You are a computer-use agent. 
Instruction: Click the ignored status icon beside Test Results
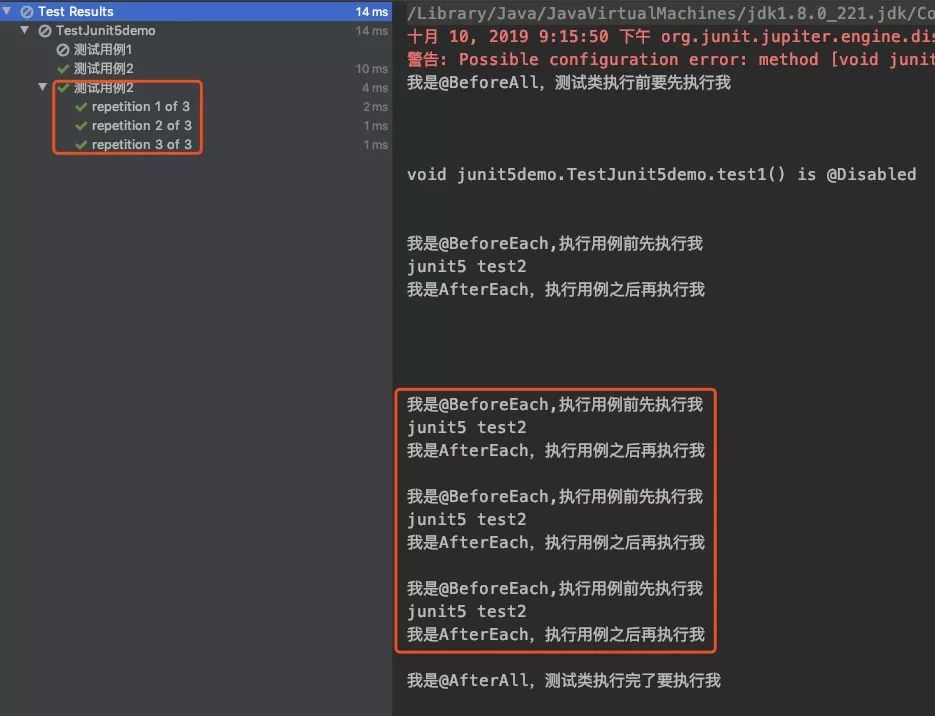pyautogui.click(x=27, y=11)
